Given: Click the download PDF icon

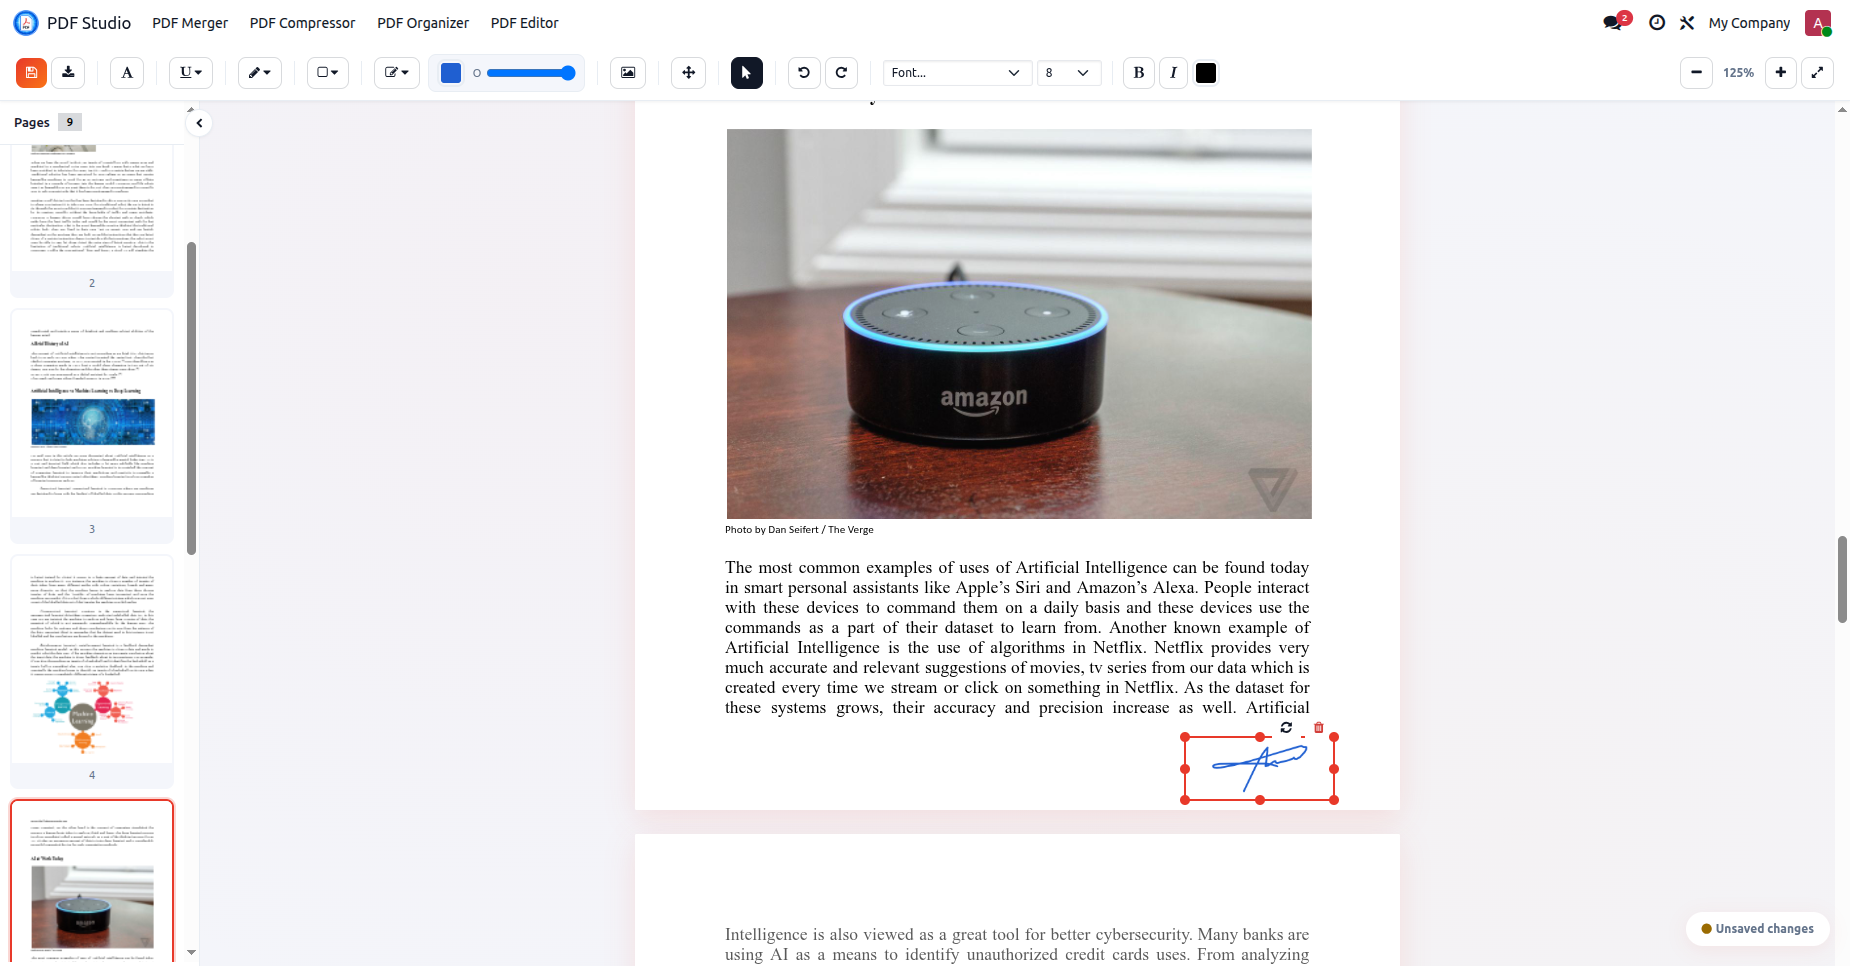Looking at the screenshot, I should tap(68, 73).
